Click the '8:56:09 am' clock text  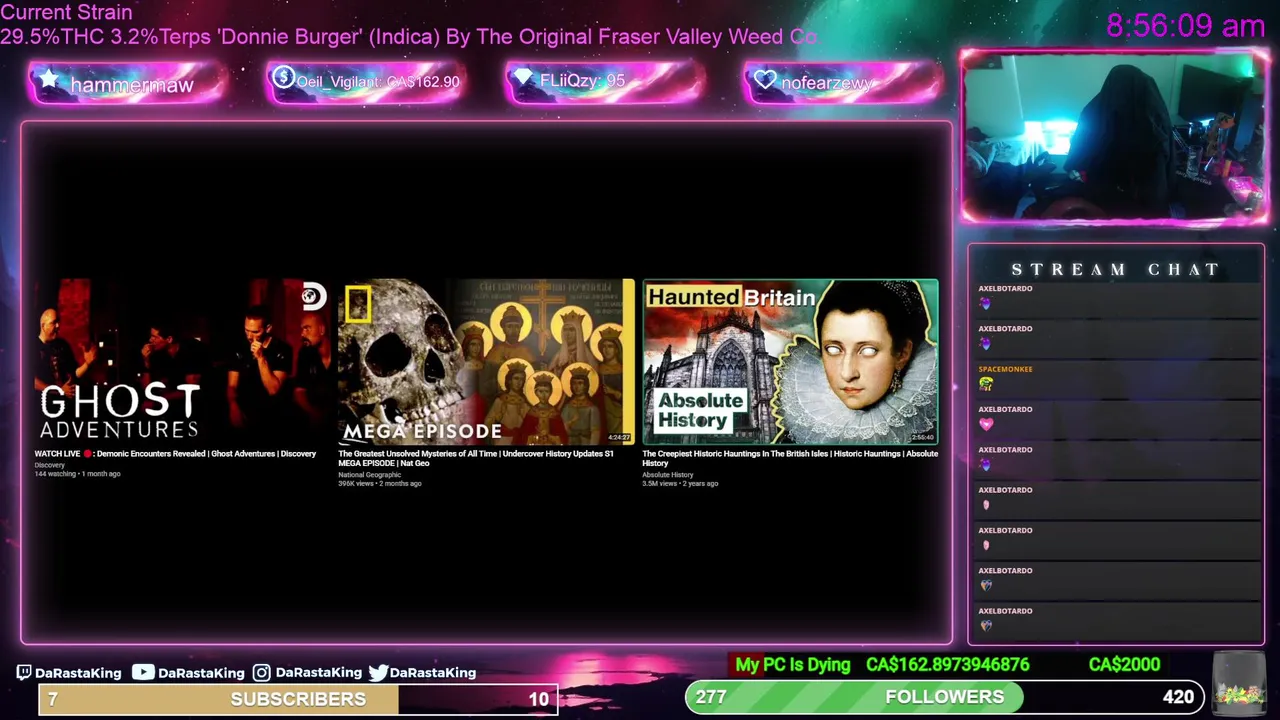1186,26
